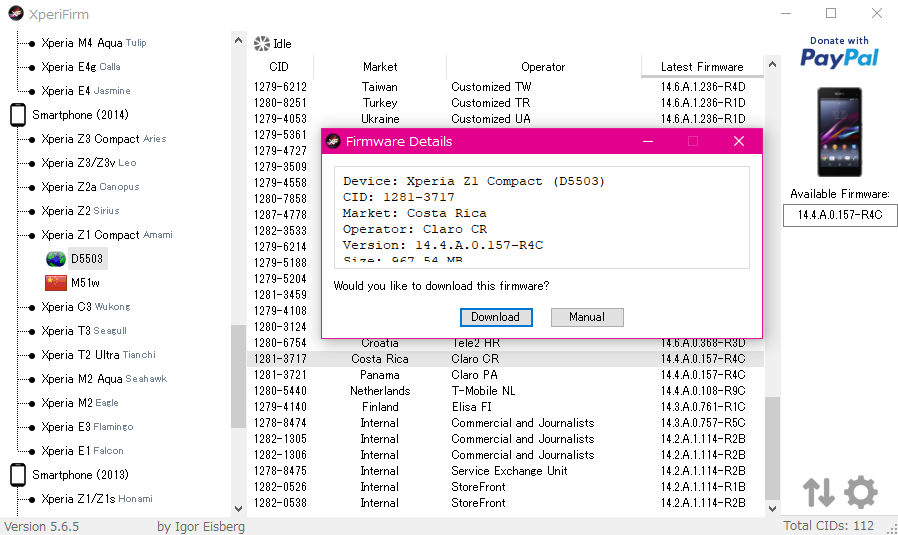
Task: Click the Donate with PayPal logo
Action: (839, 52)
